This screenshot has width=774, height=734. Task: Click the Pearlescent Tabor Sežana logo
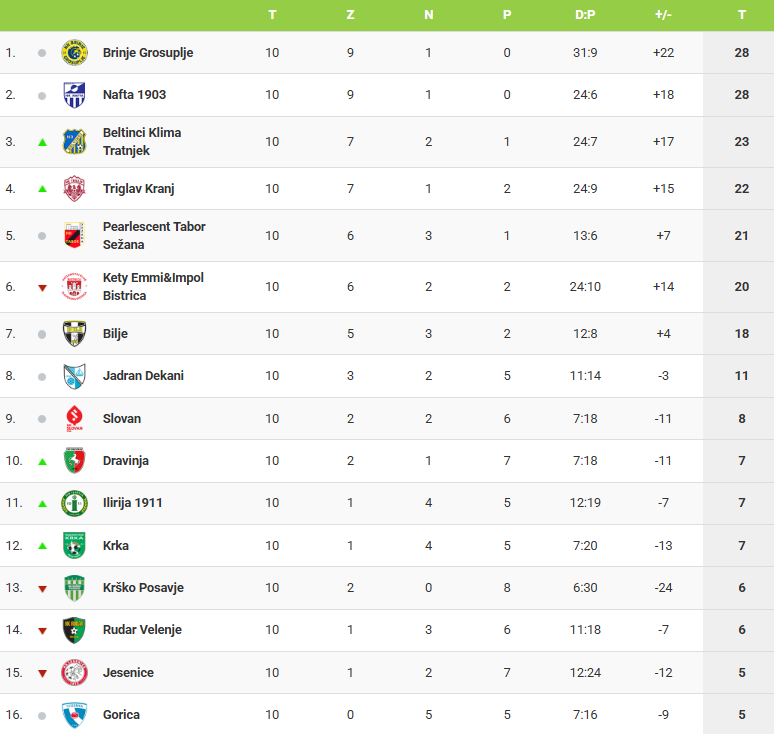74,235
